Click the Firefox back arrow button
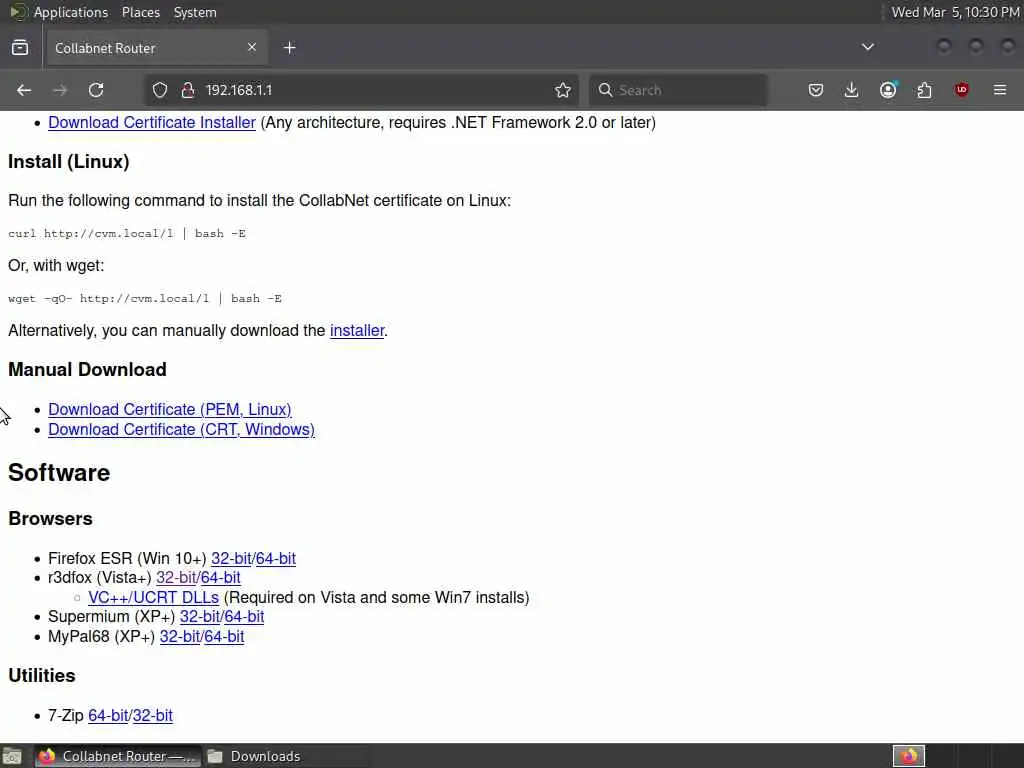This screenshot has width=1024, height=768. [24, 90]
